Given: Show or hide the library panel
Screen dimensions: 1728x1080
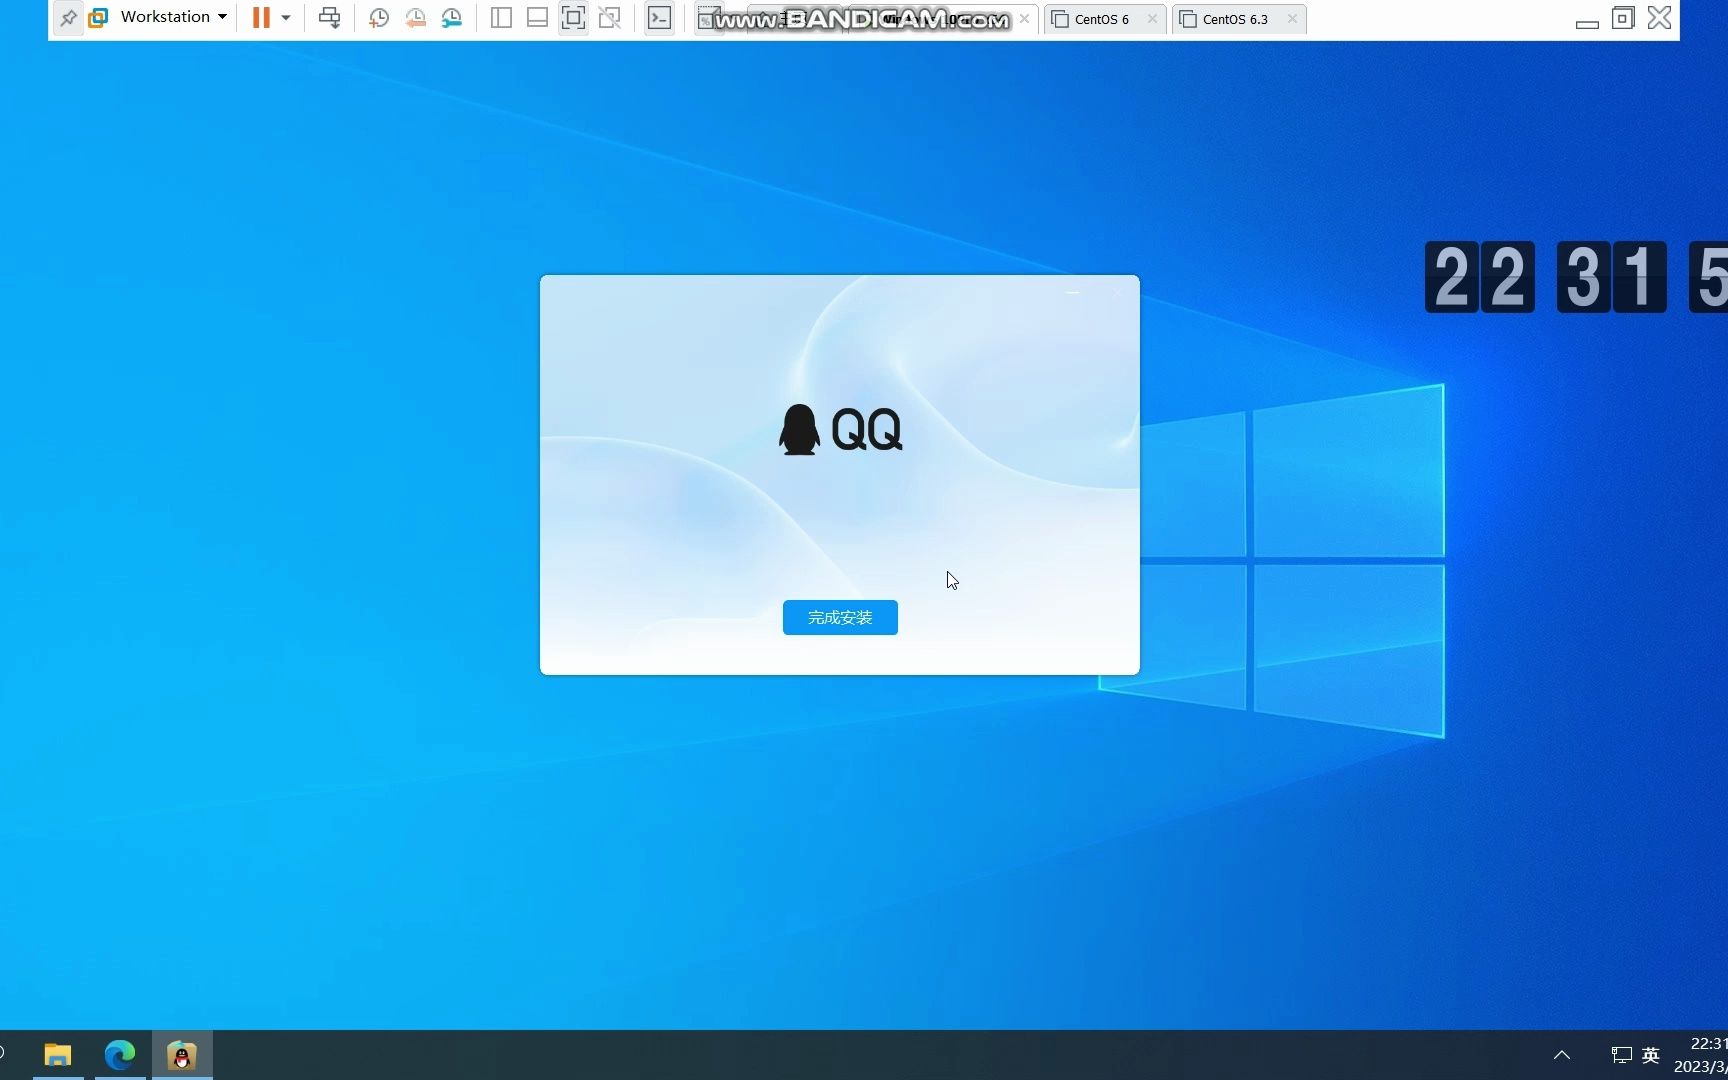Looking at the screenshot, I should point(501,17).
